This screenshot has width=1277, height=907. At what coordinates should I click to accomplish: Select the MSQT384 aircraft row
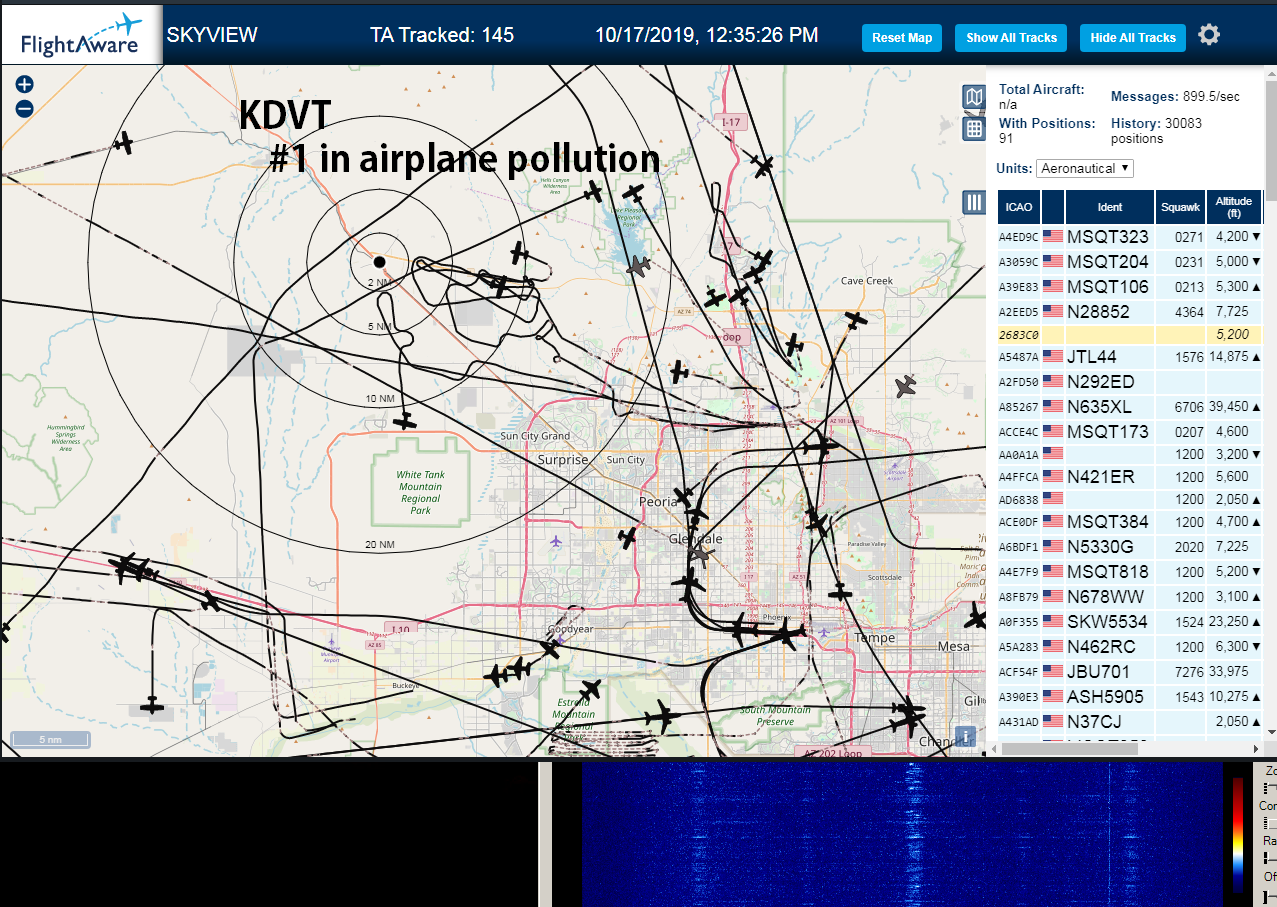click(x=1129, y=522)
